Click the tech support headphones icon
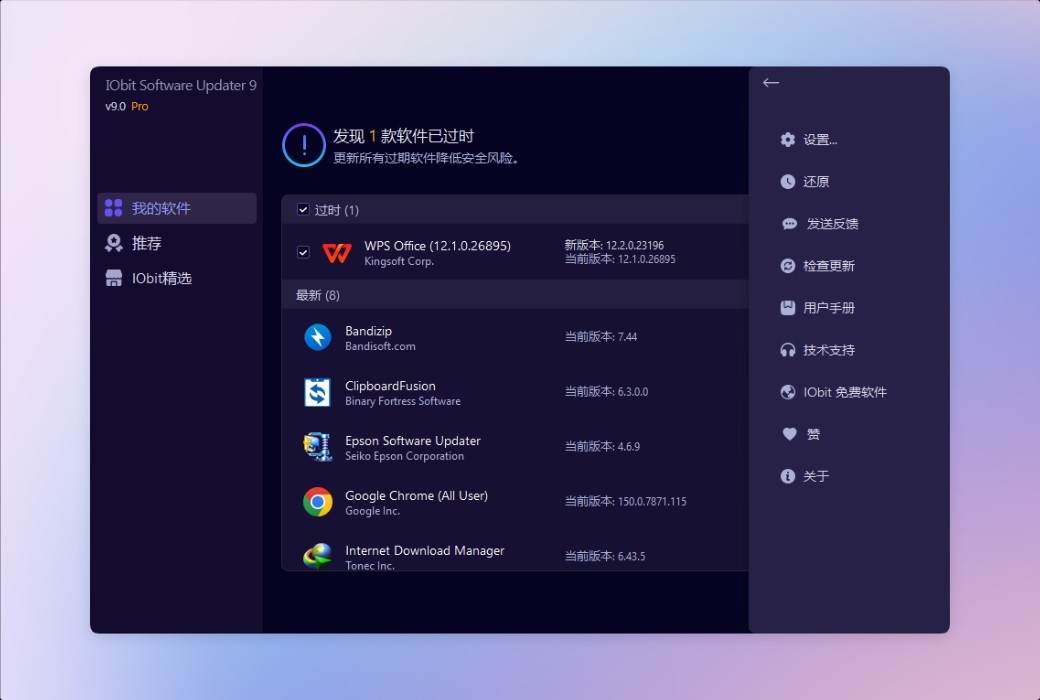The image size is (1040, 700). coord(787,350)
